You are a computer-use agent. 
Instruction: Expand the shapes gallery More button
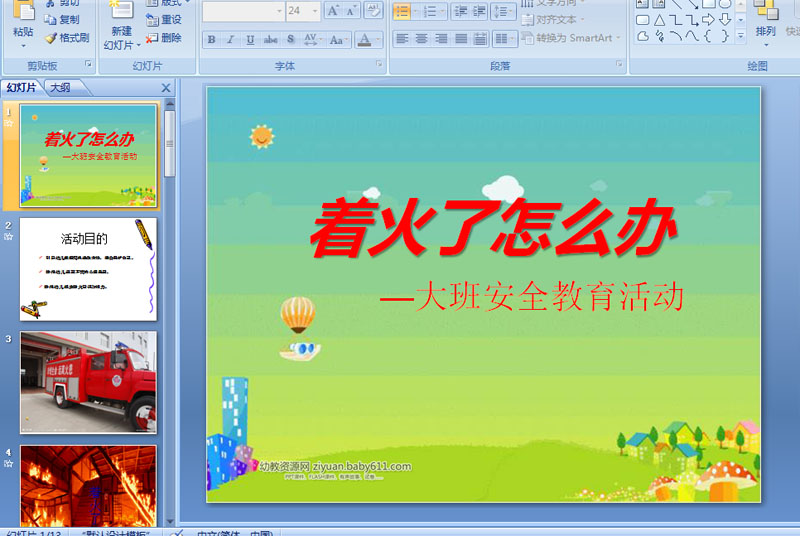[741, 36]
